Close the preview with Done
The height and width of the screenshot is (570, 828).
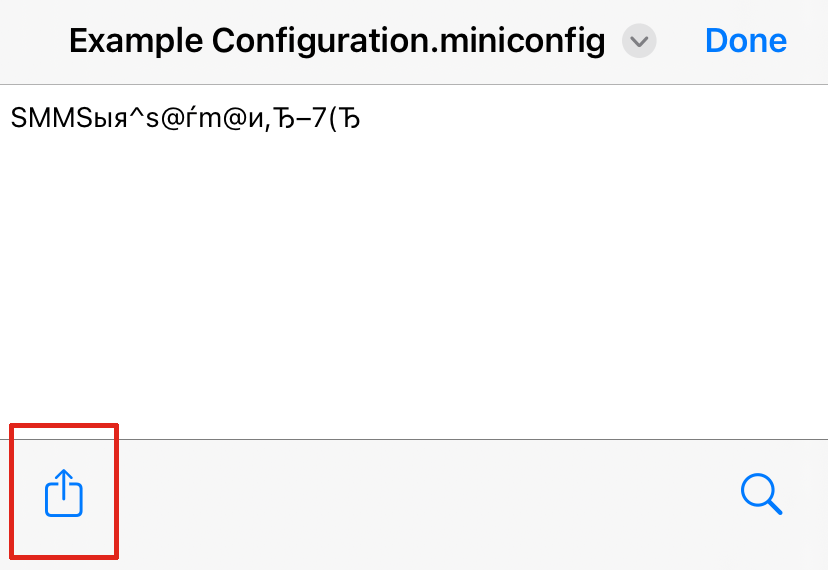[x=745, y=41]
